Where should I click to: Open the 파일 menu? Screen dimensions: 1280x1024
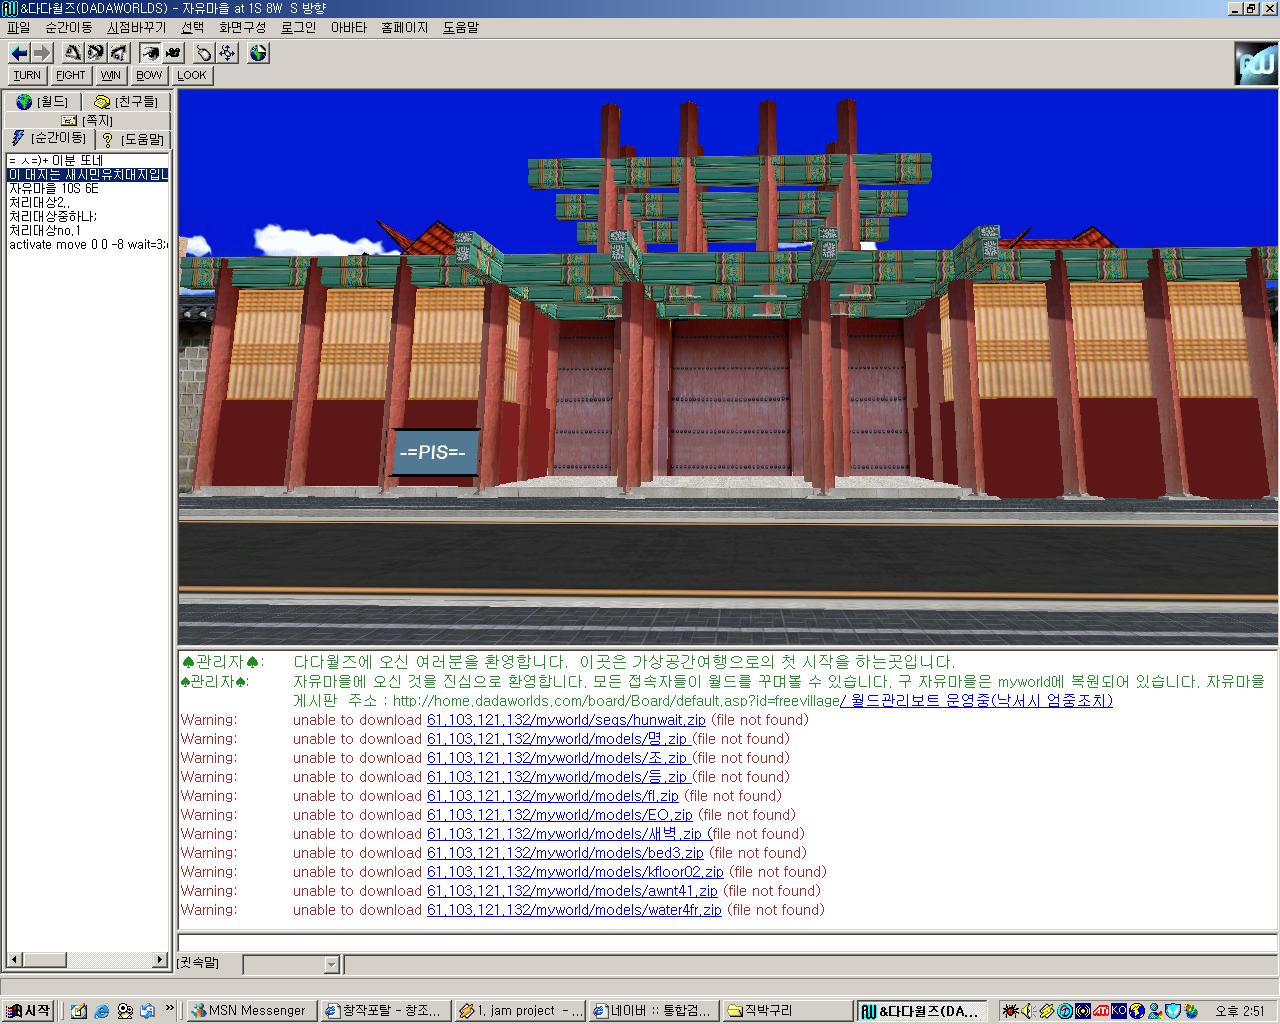point(18,28)
